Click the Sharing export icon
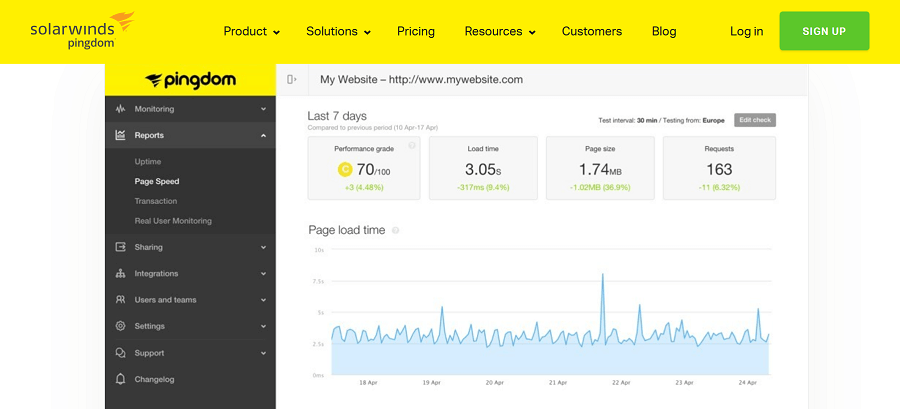The height and width of the screenshot is (409, 900). pyautogui.click(x=121, y=247)
